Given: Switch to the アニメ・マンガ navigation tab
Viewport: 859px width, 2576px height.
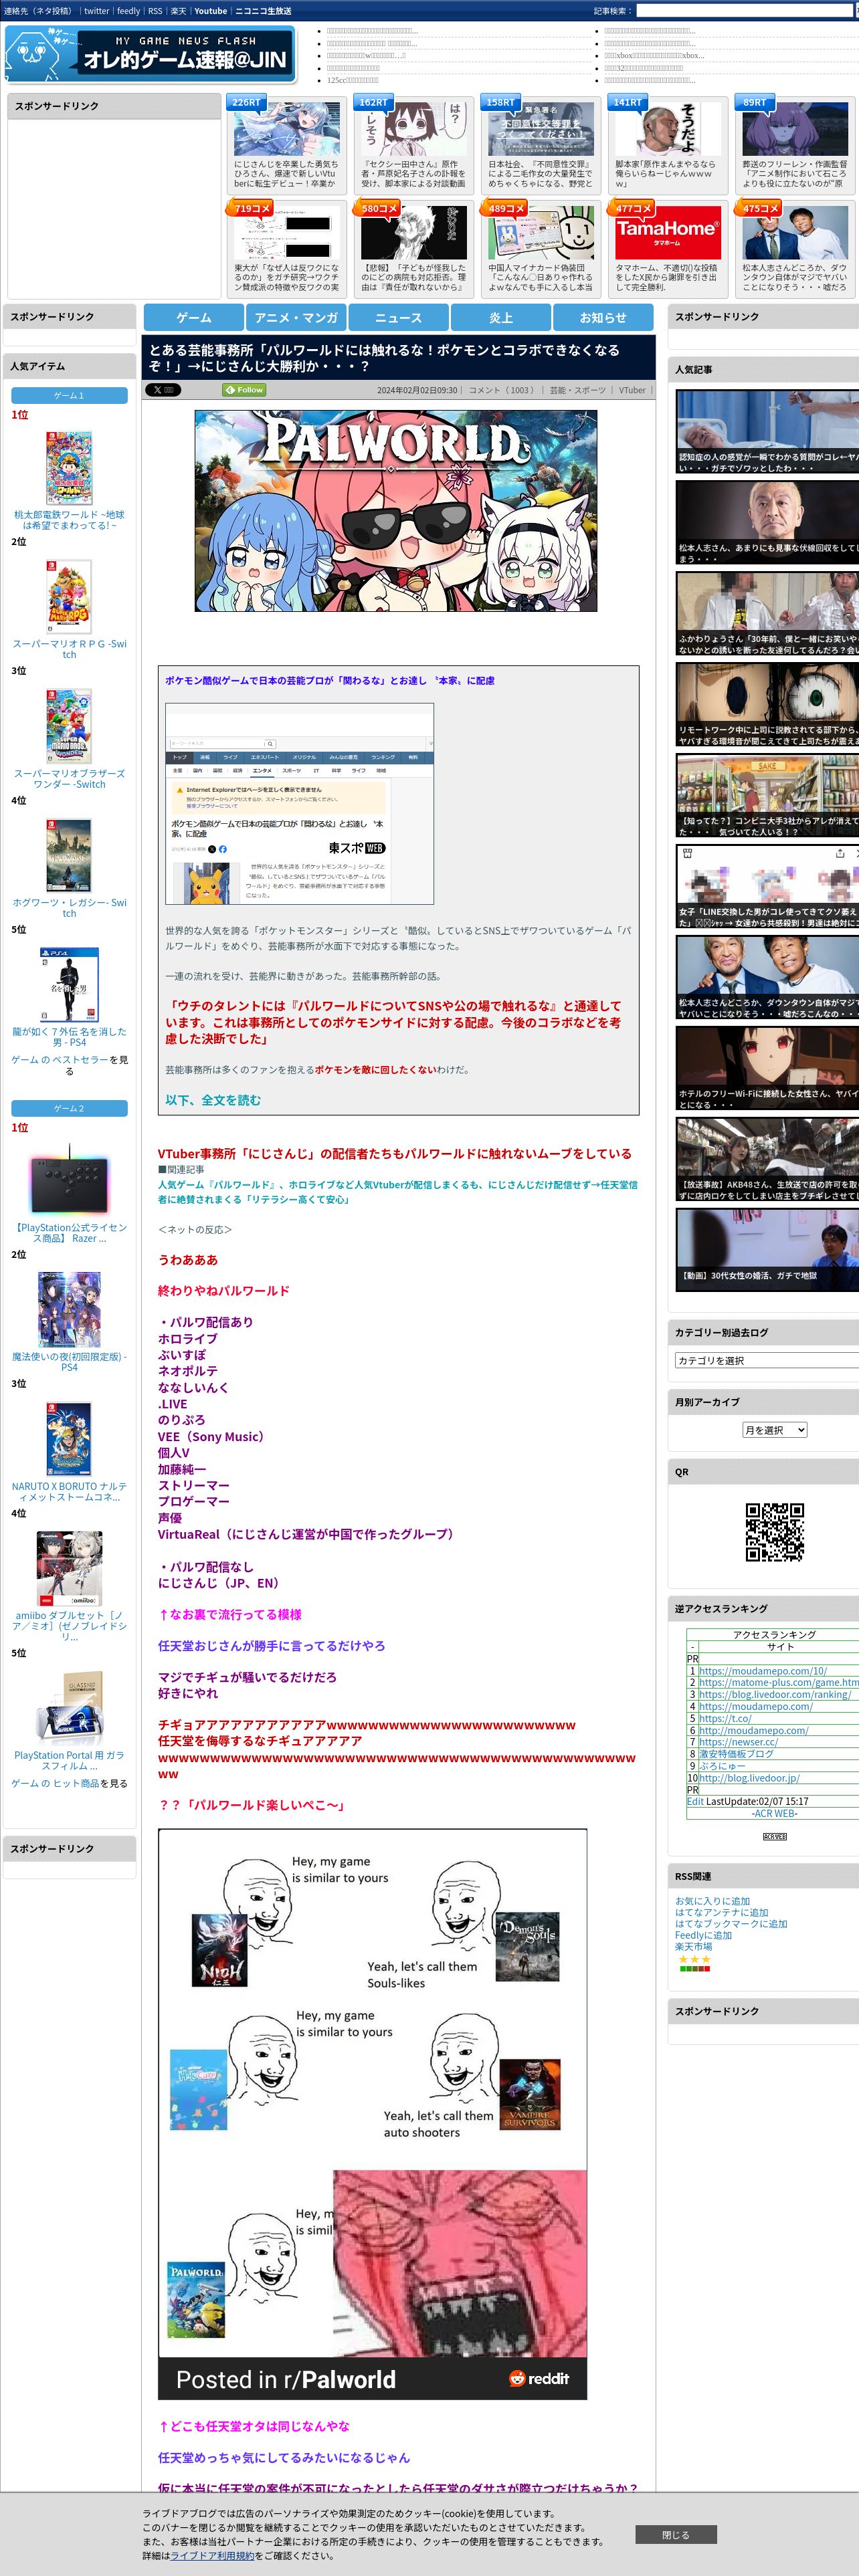Looking at the screenshot, I should click(x=296, y=317).
